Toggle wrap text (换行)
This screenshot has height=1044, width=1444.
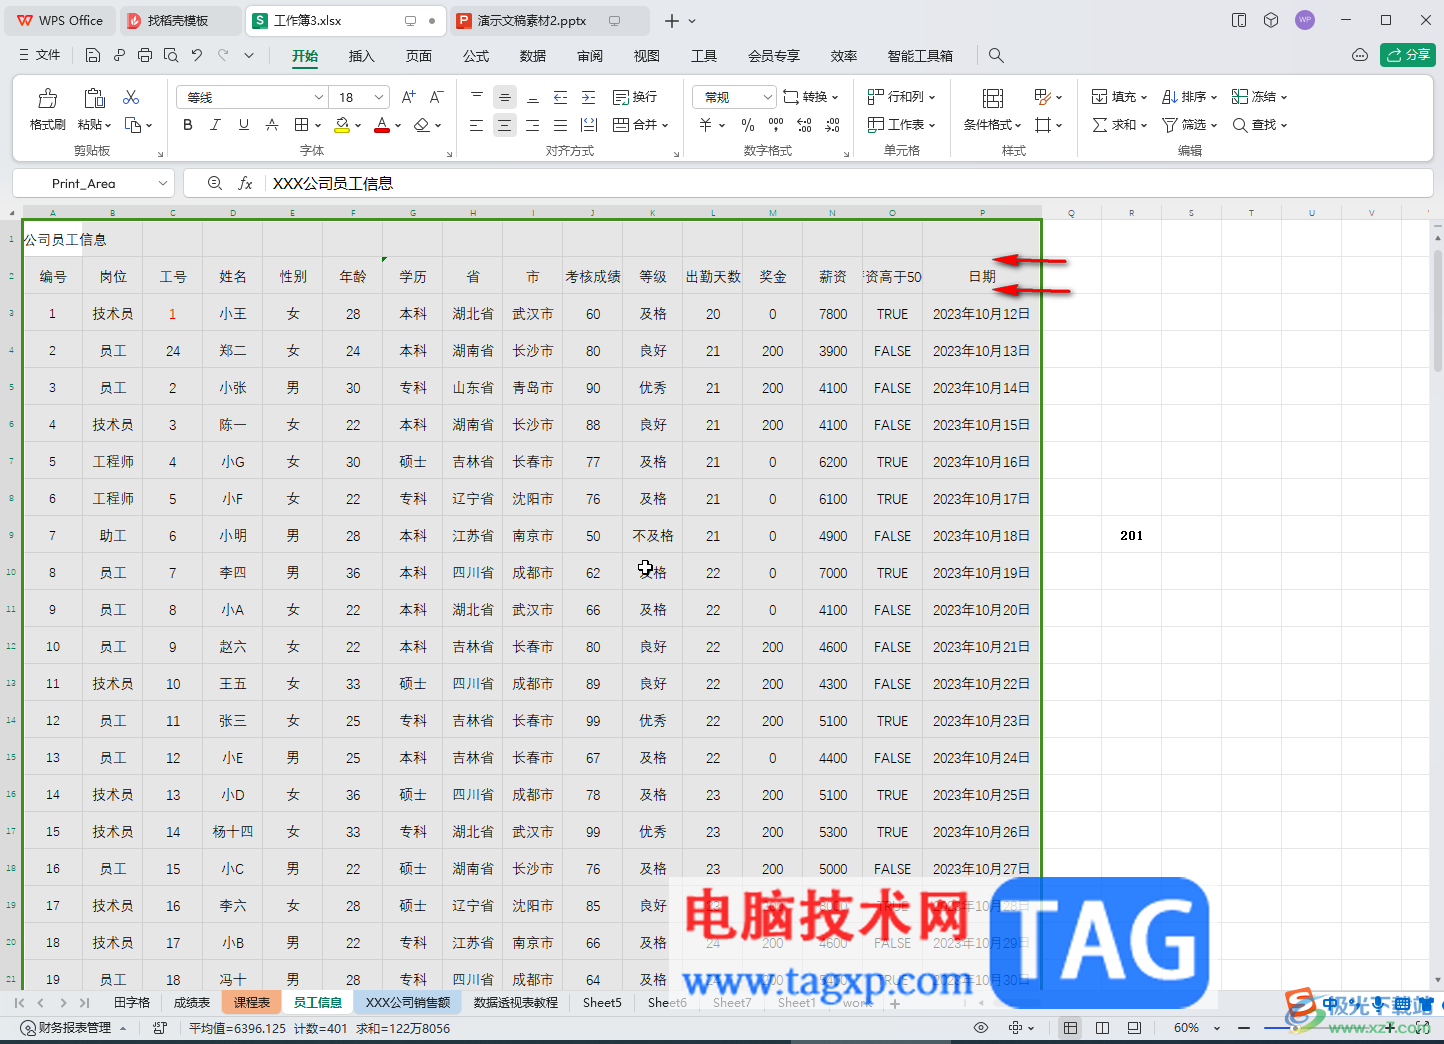point(635,97)
